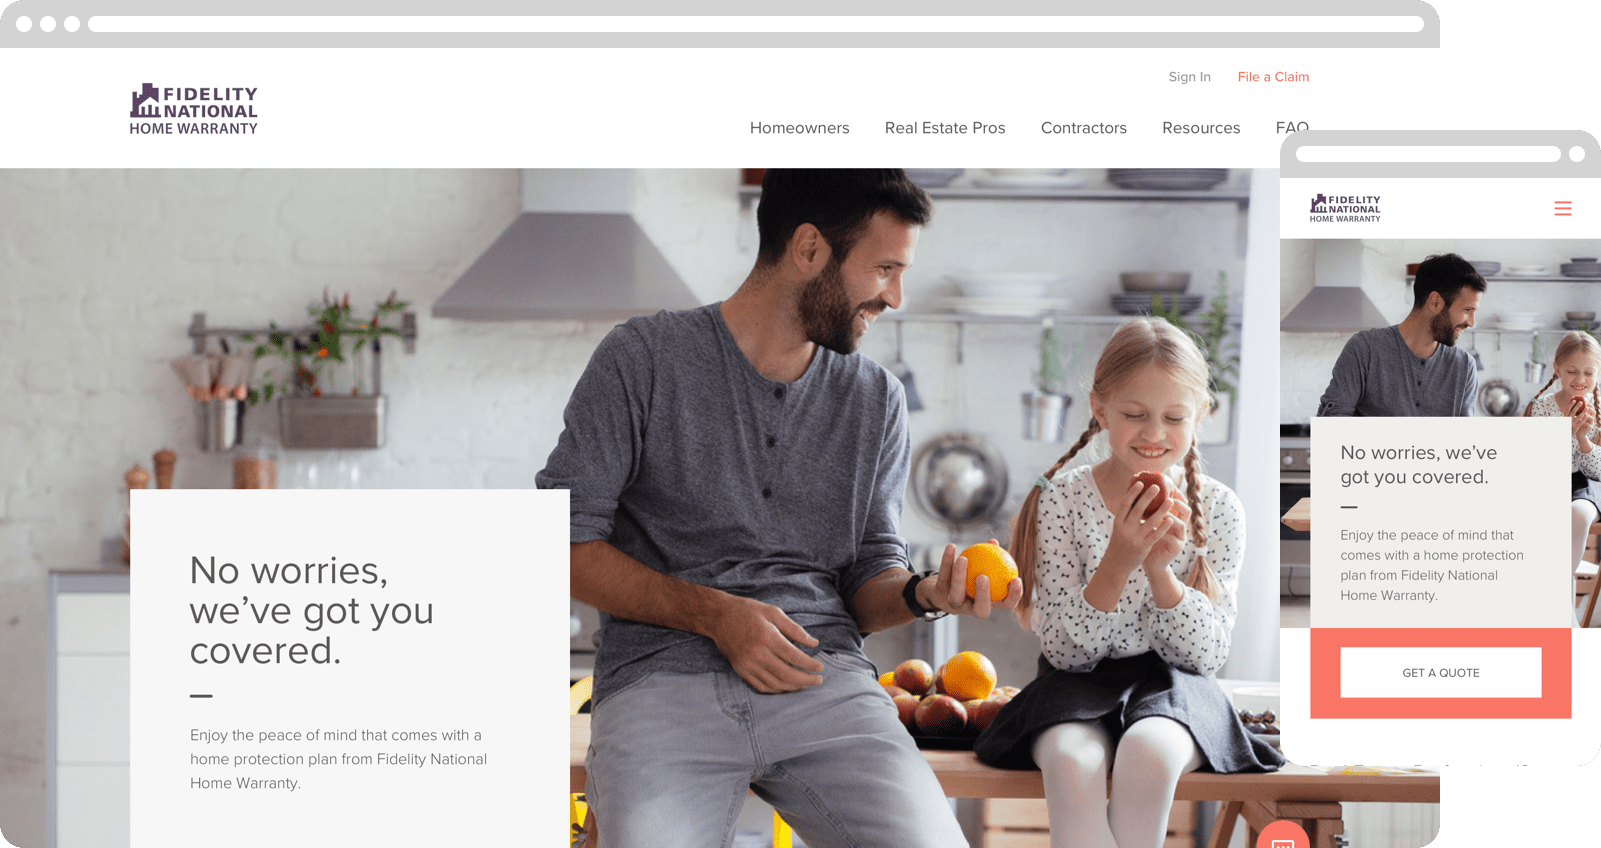Open the Resources navigation item
This screenshot has width=1601, height=848.
1201,128
